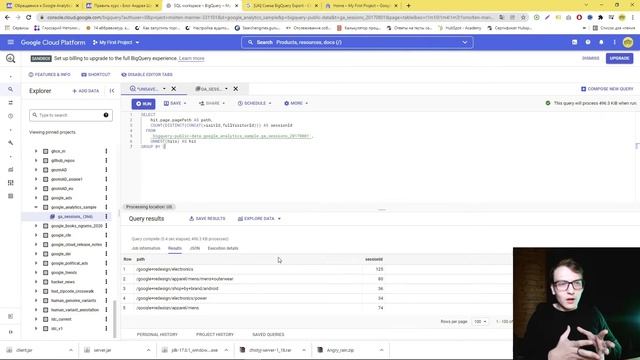
Task: Switch to the Execution details tab
Action: click(x=223, y=248)
